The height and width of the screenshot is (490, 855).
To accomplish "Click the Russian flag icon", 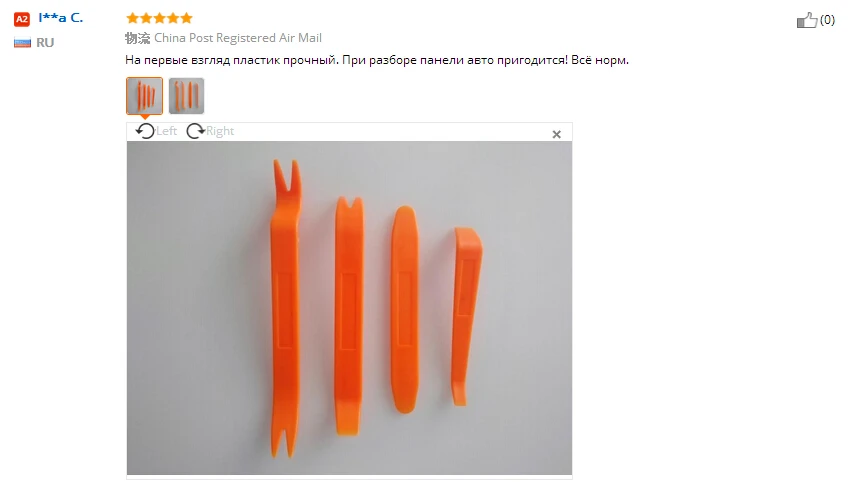I will click(22, 43).
